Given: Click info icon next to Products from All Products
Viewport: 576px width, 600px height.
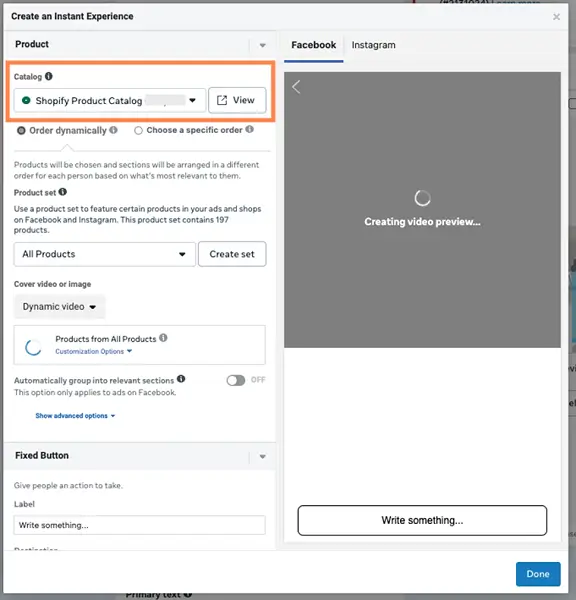Looking at the screenshot, I should point(163,338).
